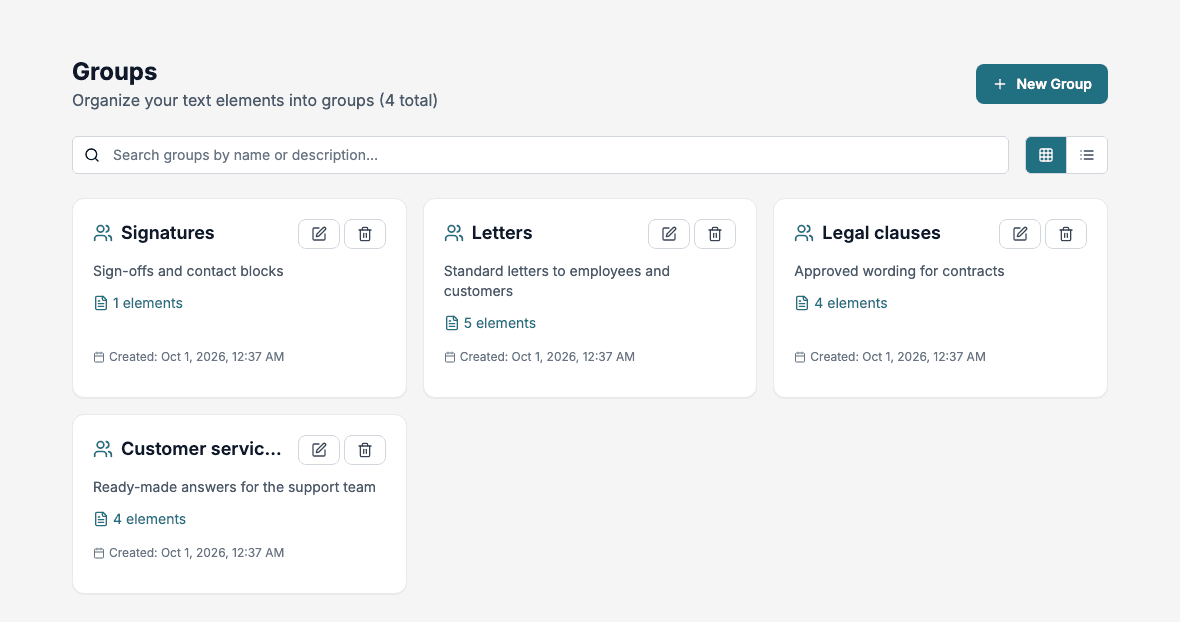
Task: Open the Legal clauses group title
Action: click(881, 233)
